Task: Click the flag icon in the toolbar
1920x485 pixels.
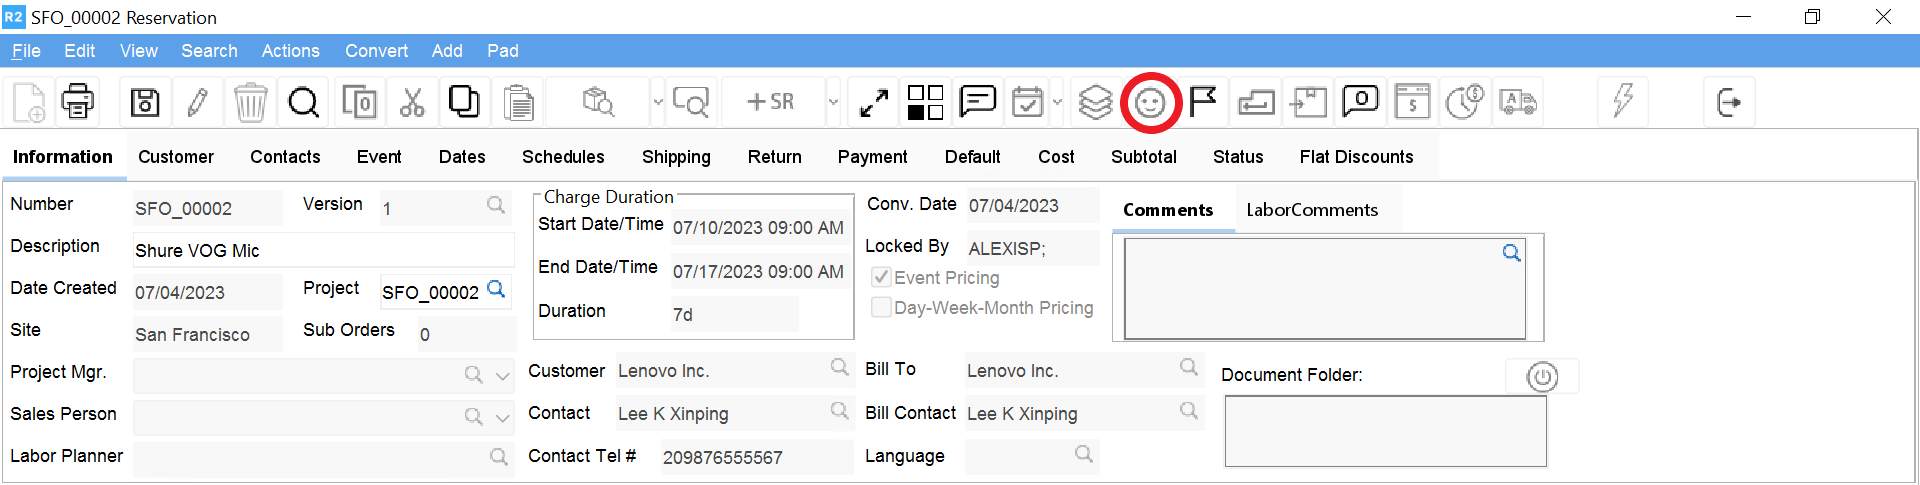Action: tap(1203, 102)
